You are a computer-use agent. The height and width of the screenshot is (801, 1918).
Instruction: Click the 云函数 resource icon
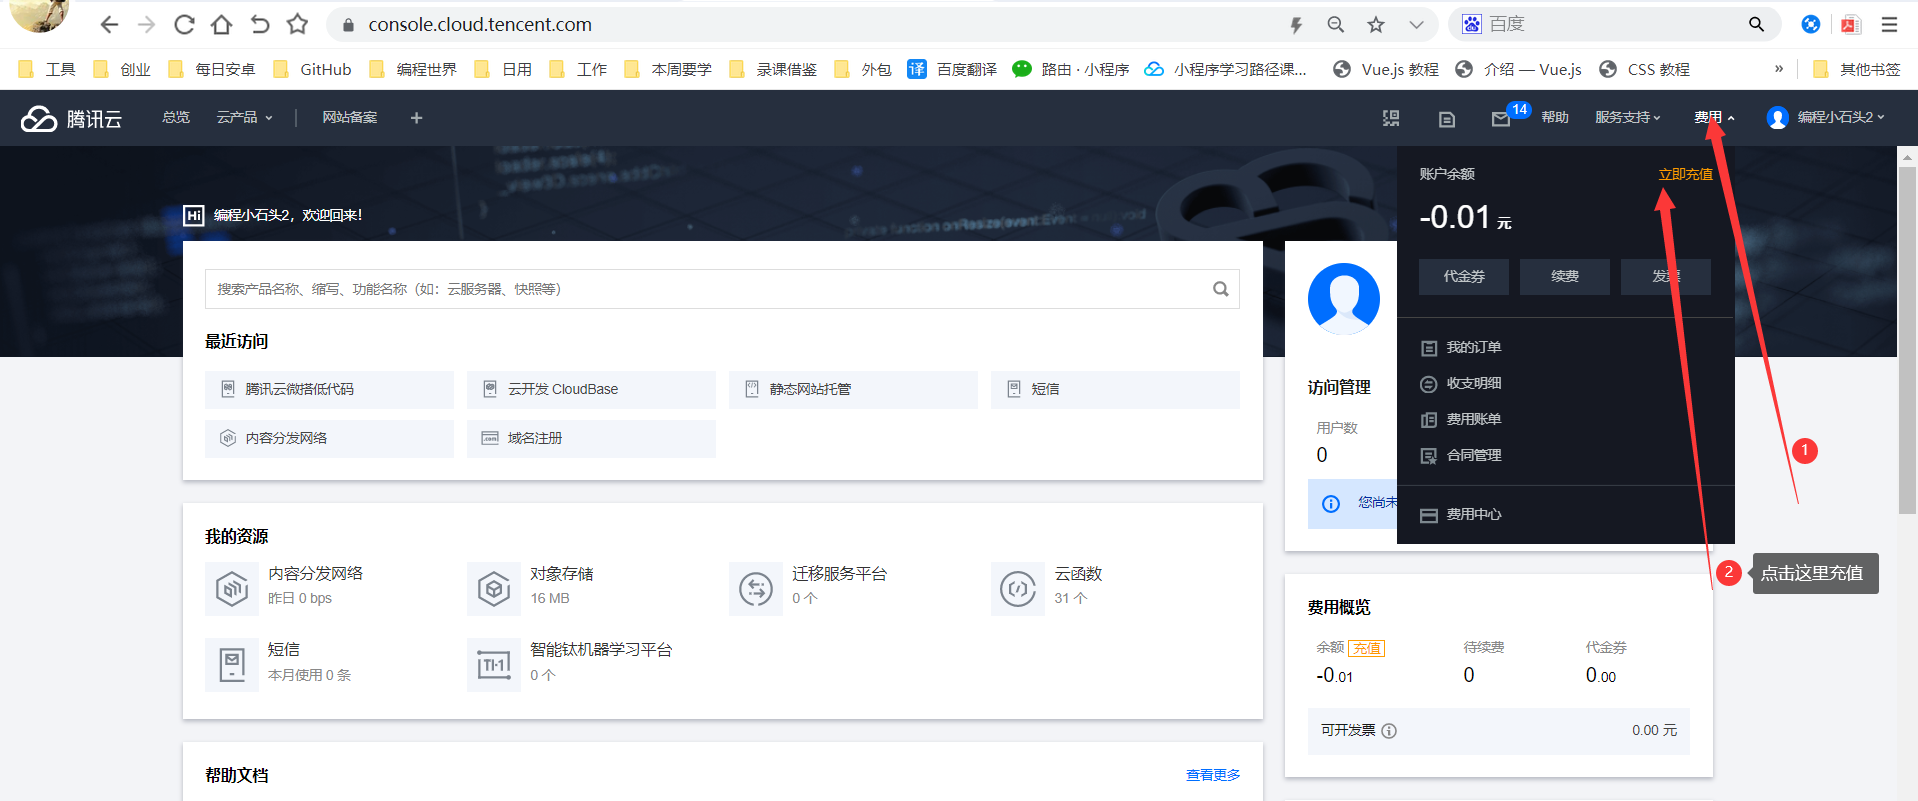pyautogui.click(x=1017, y=588)
